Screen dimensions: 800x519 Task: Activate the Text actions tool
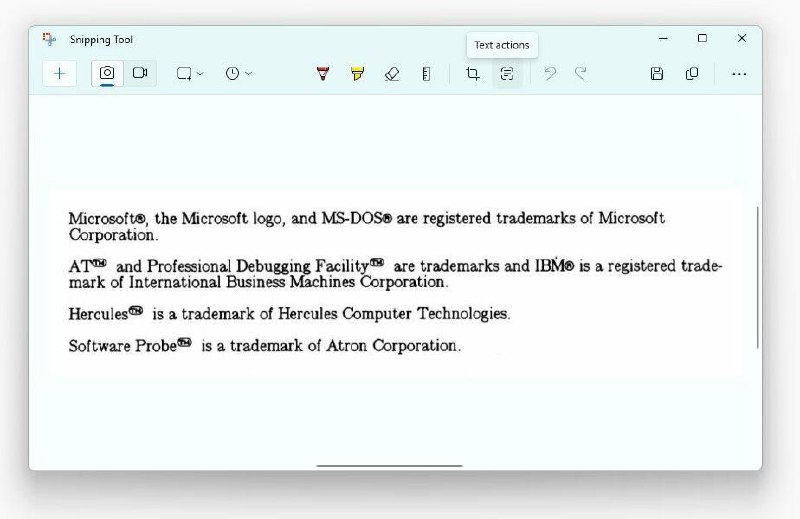(507, 74)
